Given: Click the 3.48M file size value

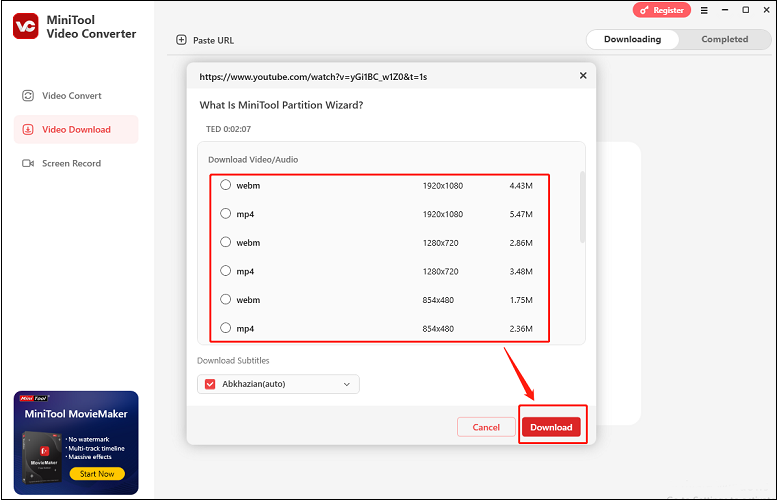Looking at the screenshot, I should pos(521,272).
